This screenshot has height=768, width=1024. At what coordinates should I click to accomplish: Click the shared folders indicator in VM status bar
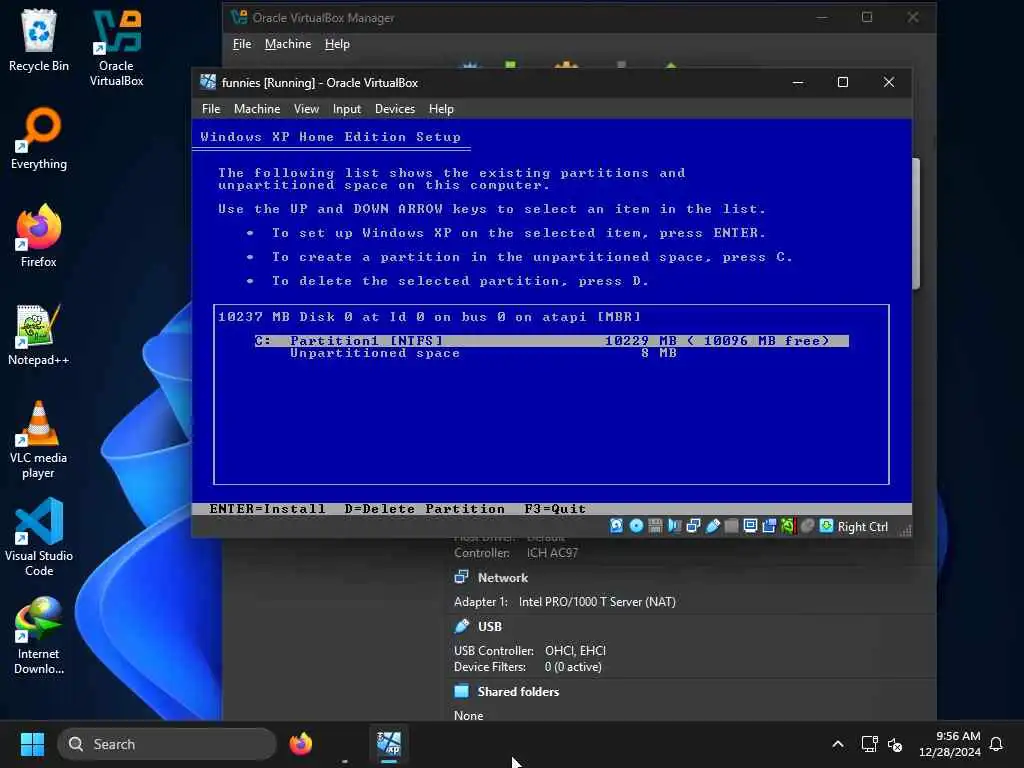tap(731, 526)
